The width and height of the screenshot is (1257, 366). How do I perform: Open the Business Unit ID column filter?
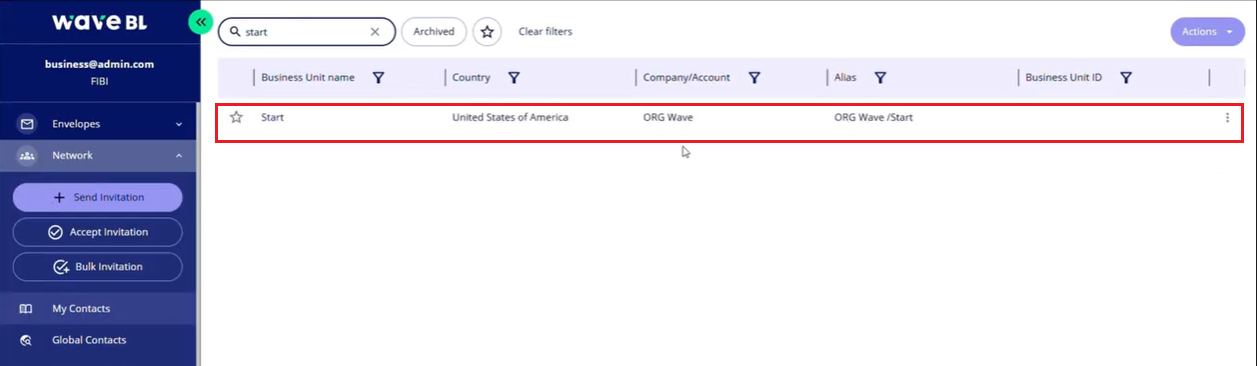click(1126, 77)
